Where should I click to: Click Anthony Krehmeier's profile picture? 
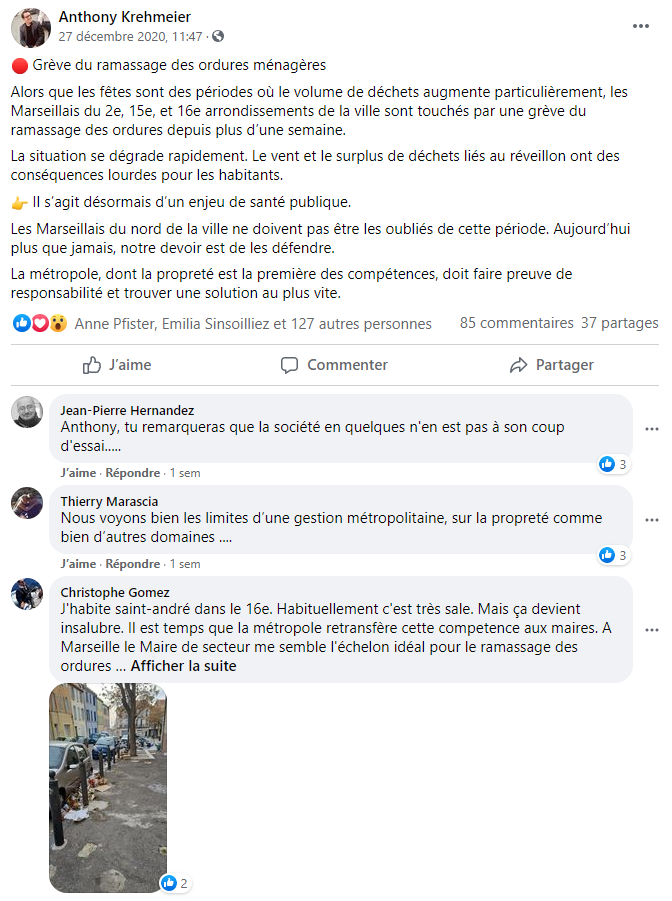pyautogui.click(x=31, y=28)
